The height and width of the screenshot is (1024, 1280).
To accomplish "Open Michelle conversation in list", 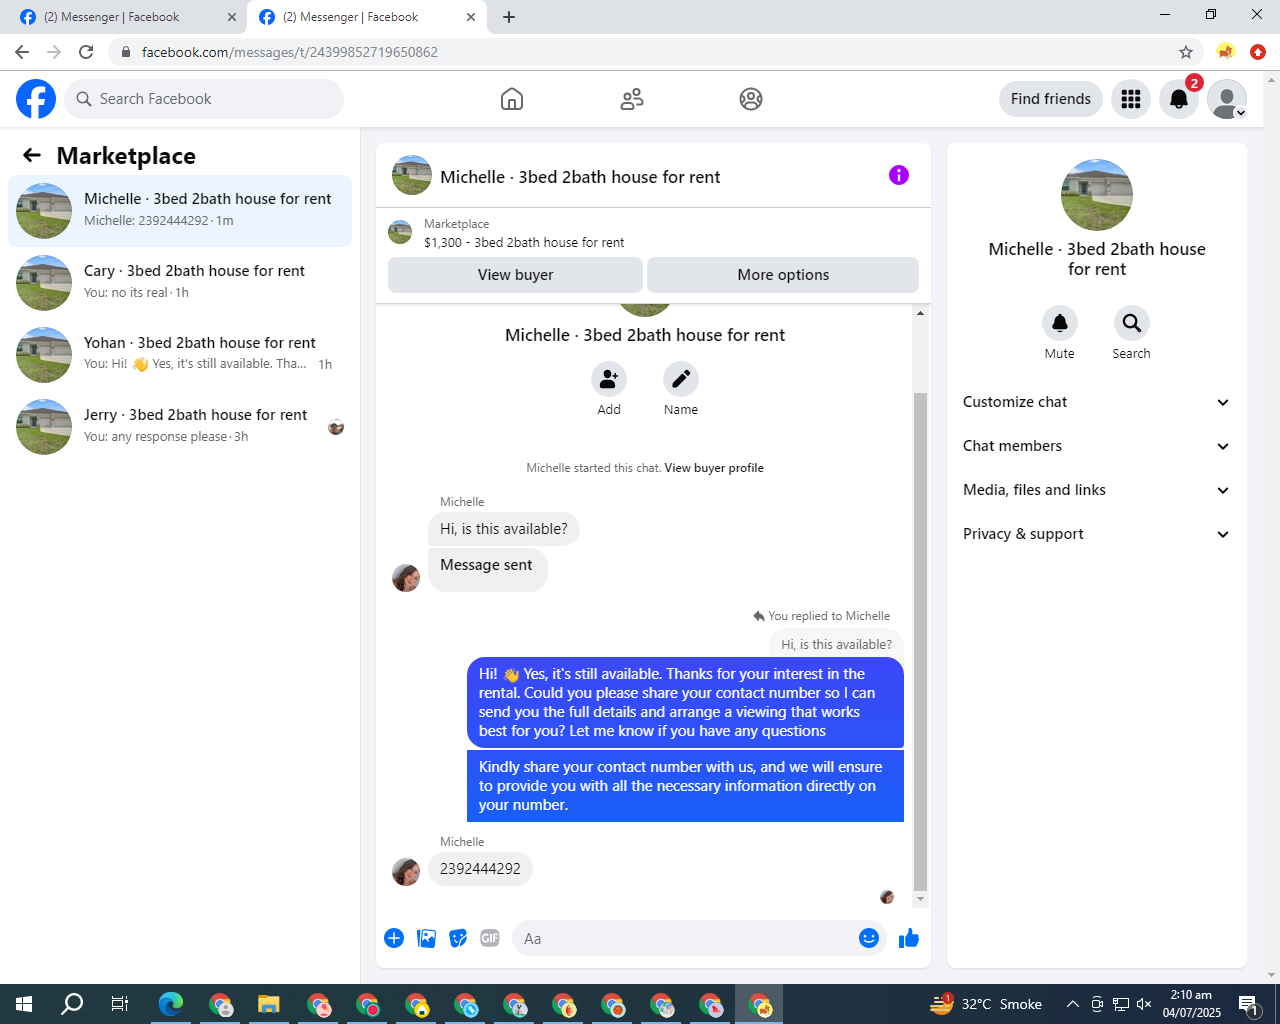I will [180, 211].
